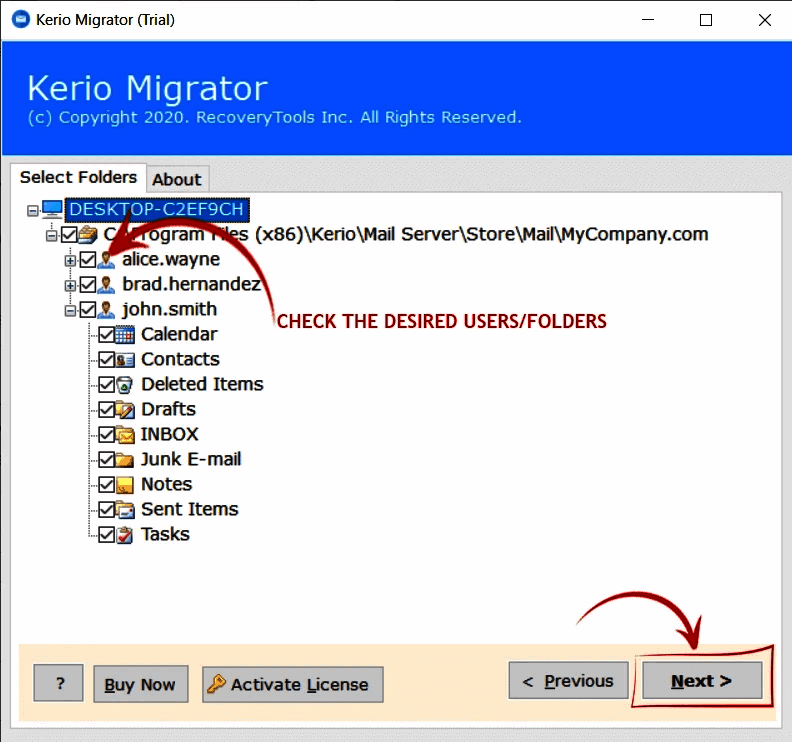Click the INBOX envelope folder icon

click(125, 435)
